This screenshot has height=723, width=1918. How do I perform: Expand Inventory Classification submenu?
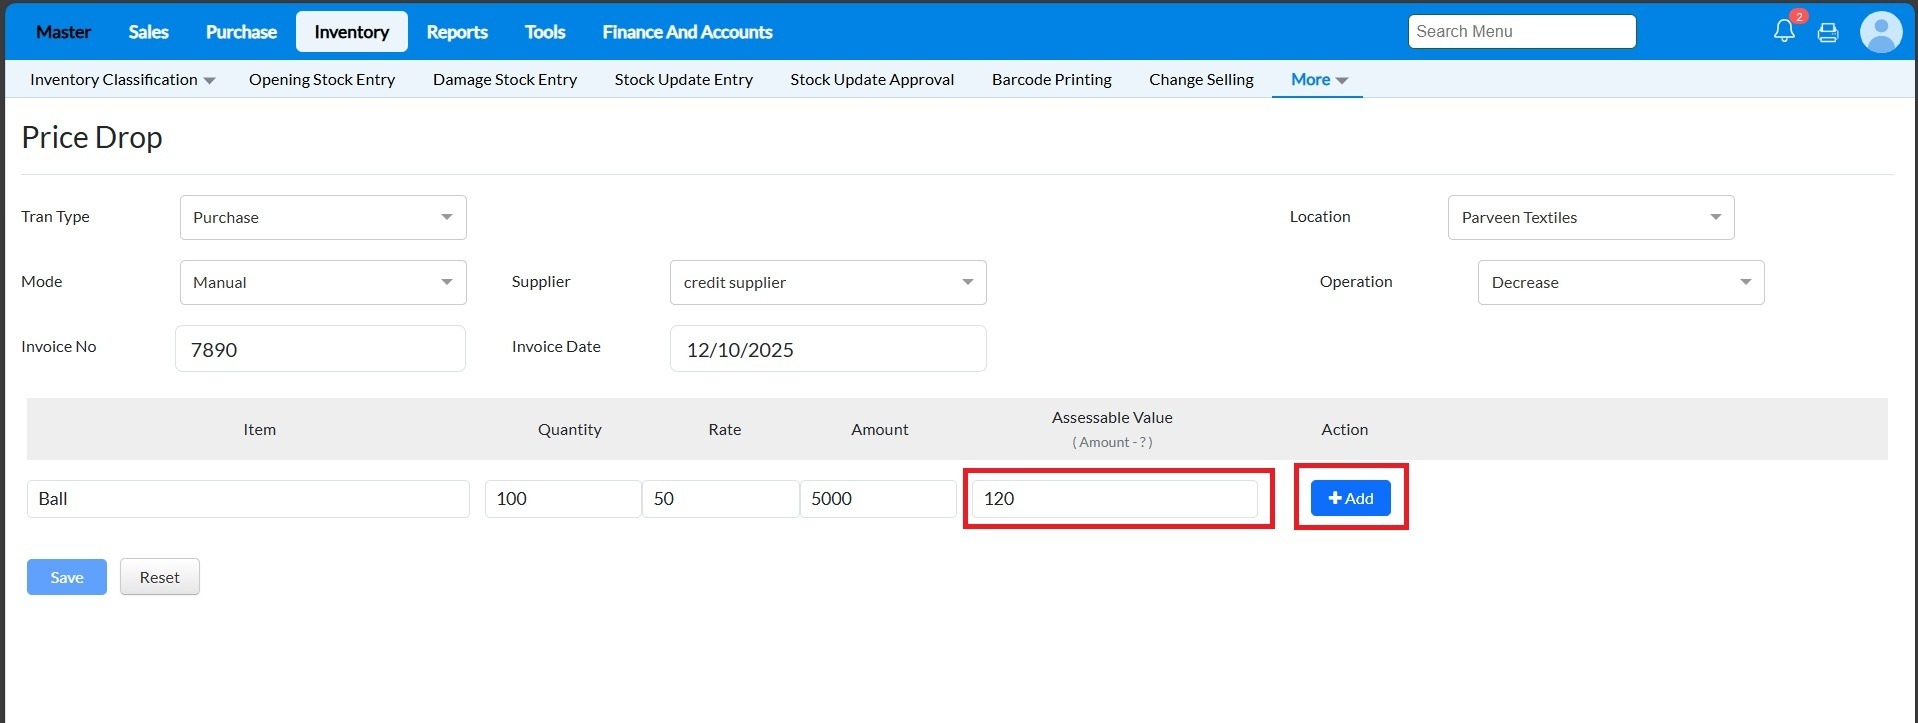point(122,79)
